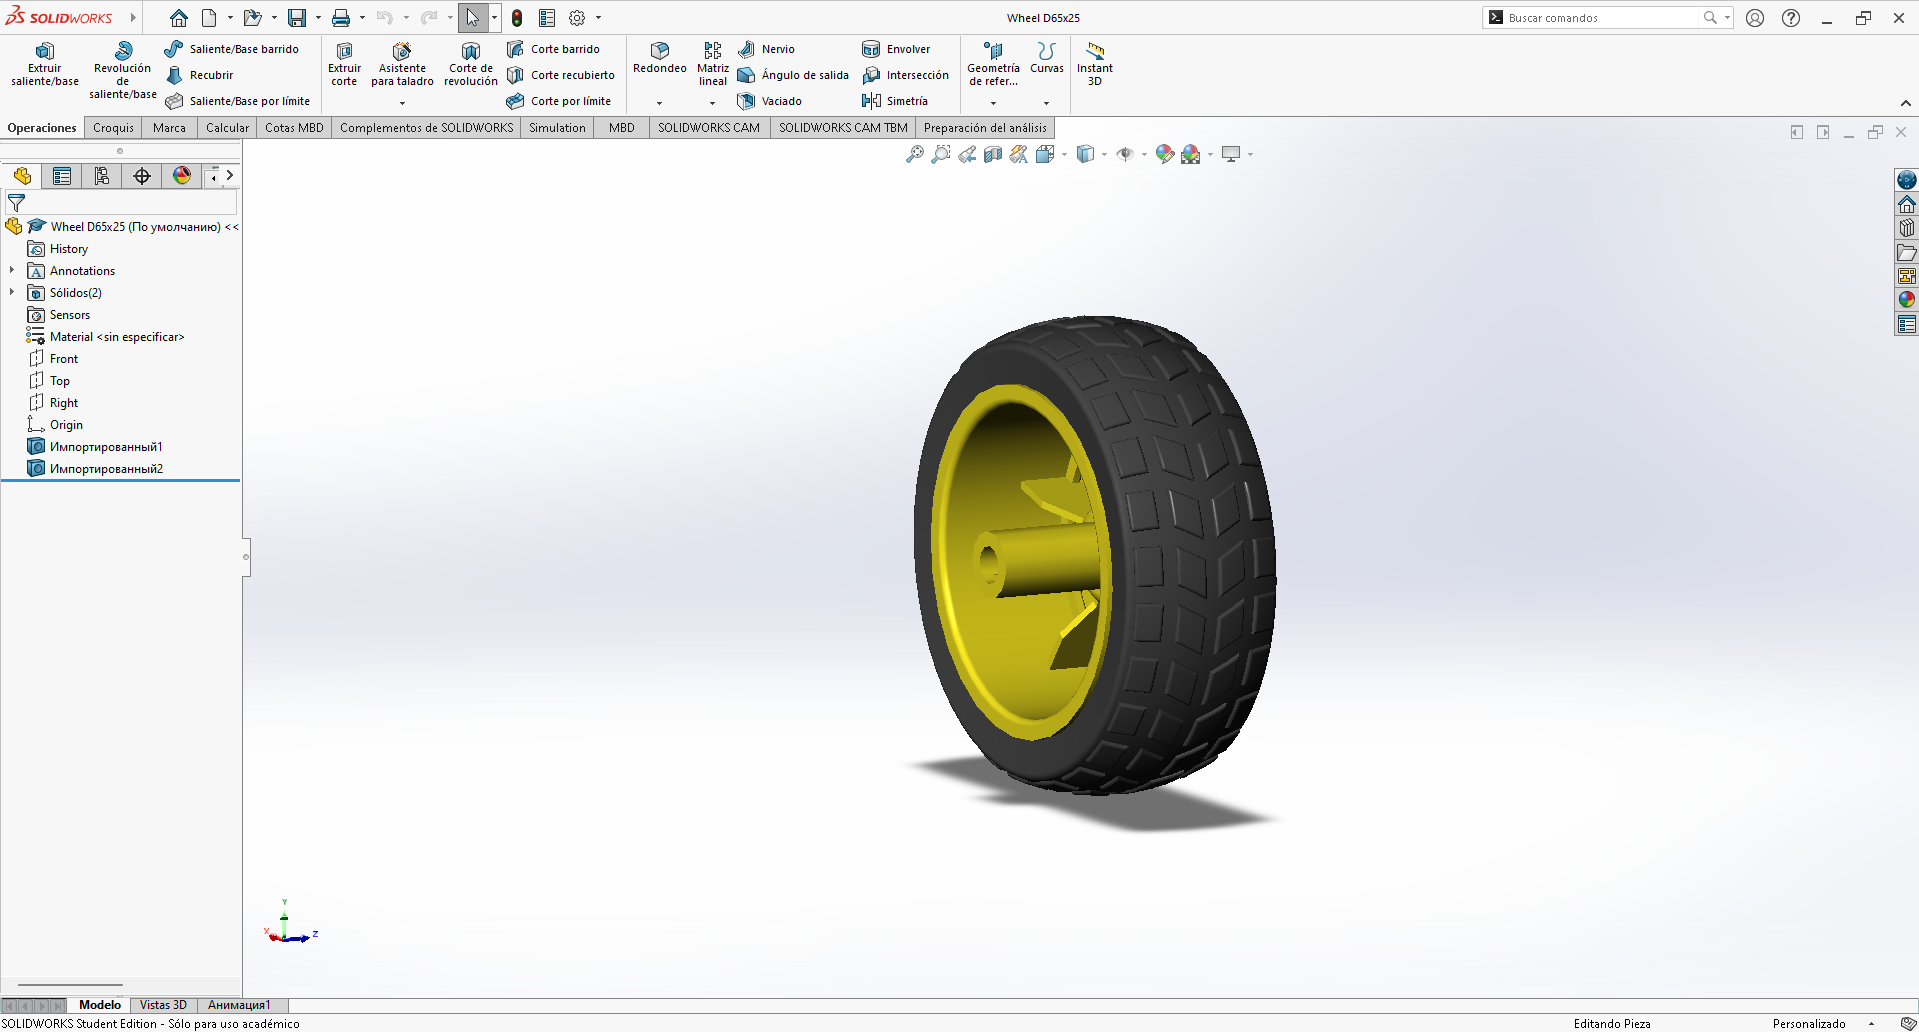The width and height of the screenshot is (1919, 1032).
Task: Select Revolución de saliente/base tool
Action: 123,70
